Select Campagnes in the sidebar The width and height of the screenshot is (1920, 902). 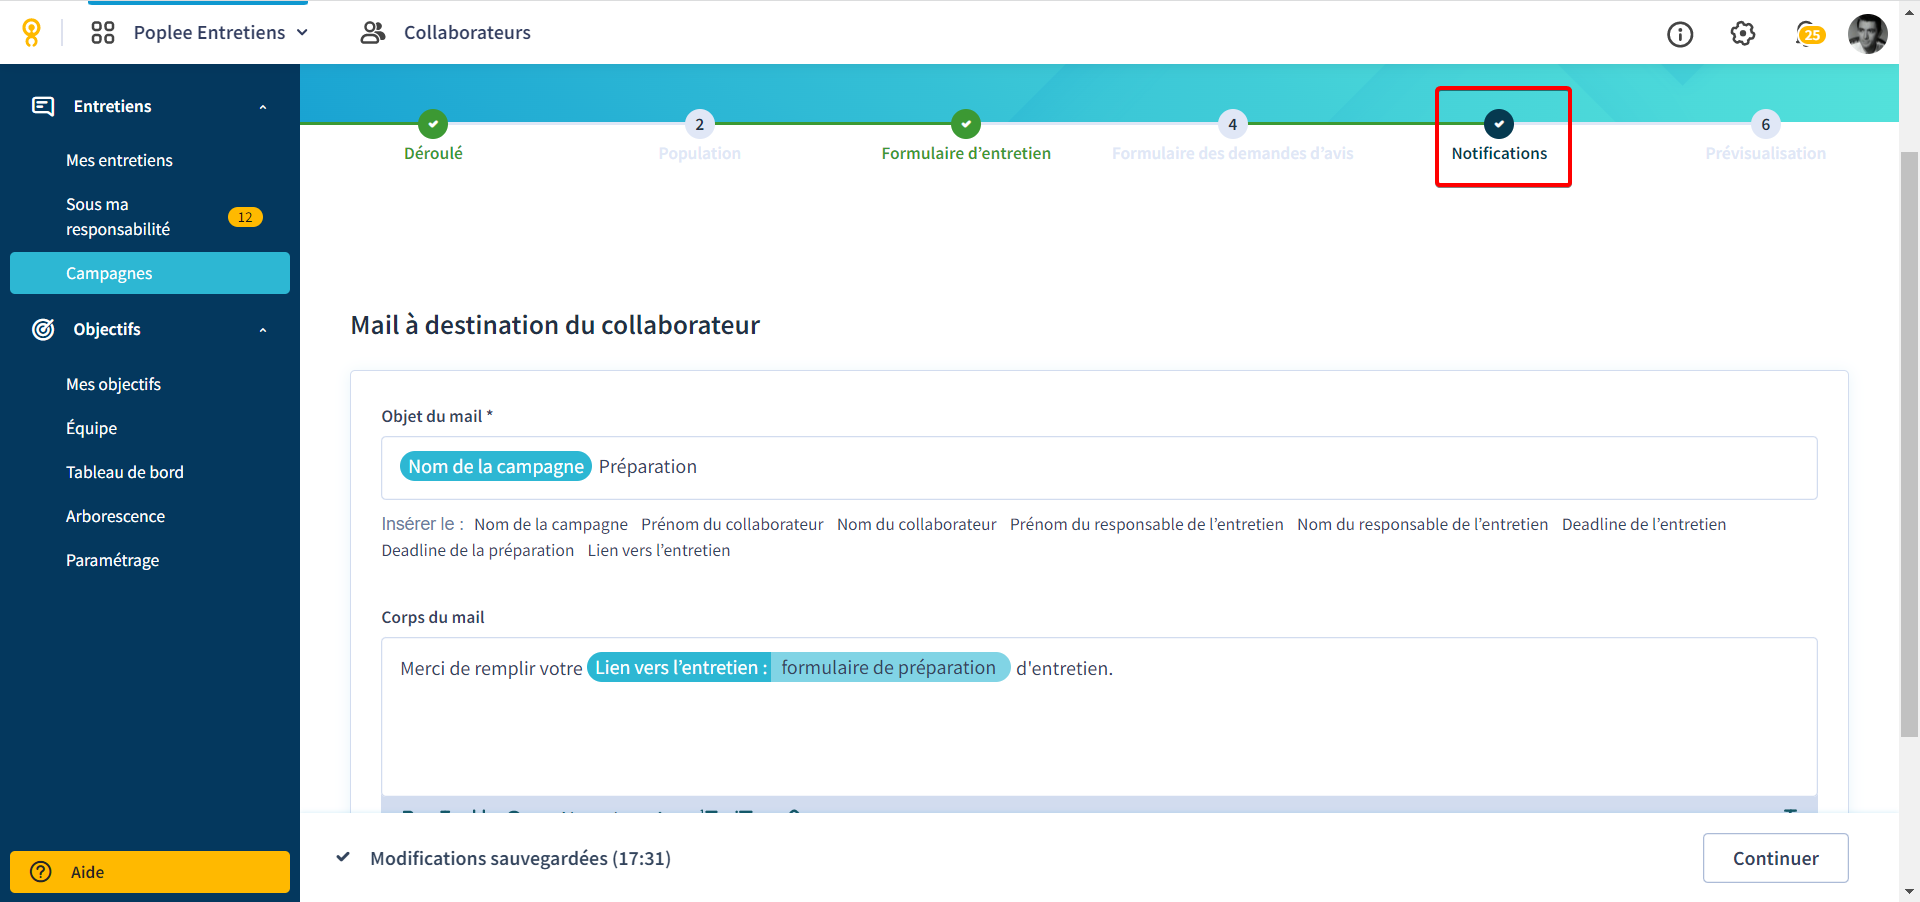click(150, 273)
